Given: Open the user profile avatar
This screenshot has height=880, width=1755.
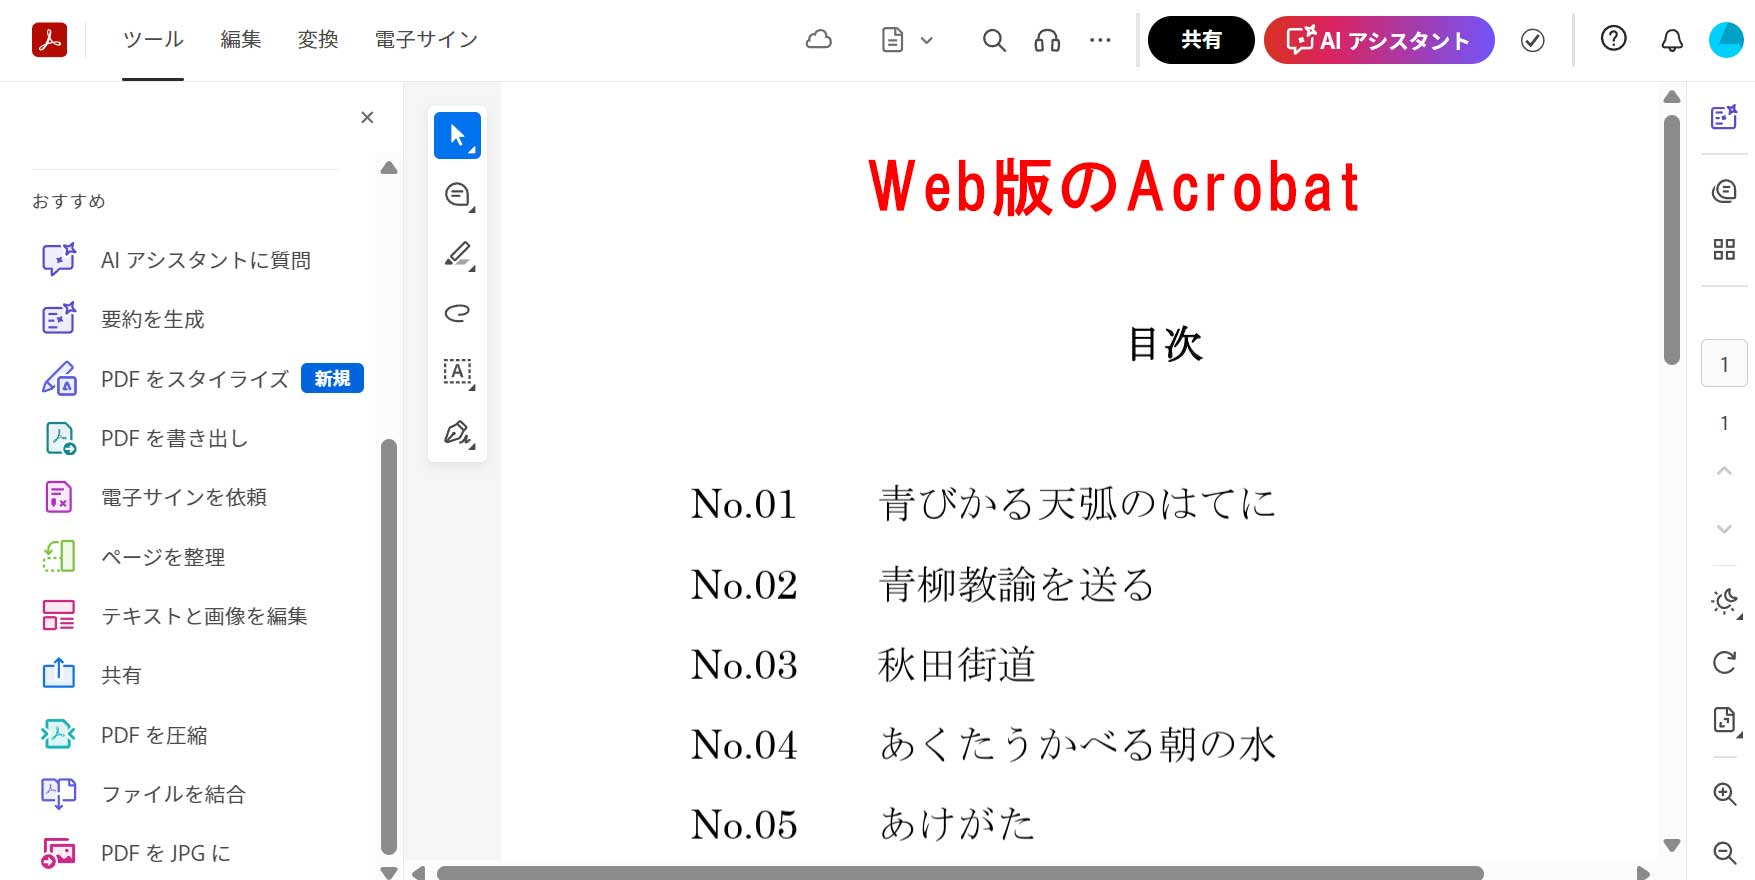Looking at the screenshot, I should click(1727, 40).
